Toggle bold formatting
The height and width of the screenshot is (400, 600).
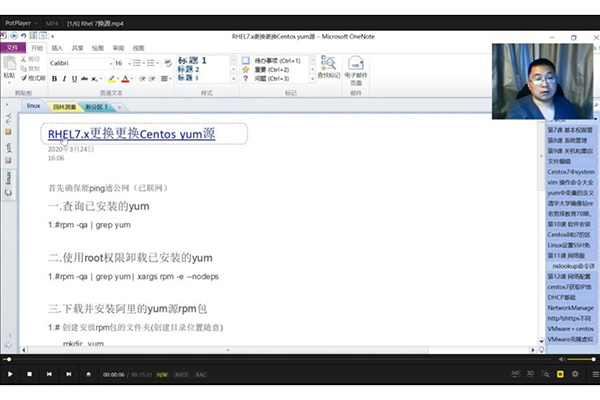(x=54, y=79)
